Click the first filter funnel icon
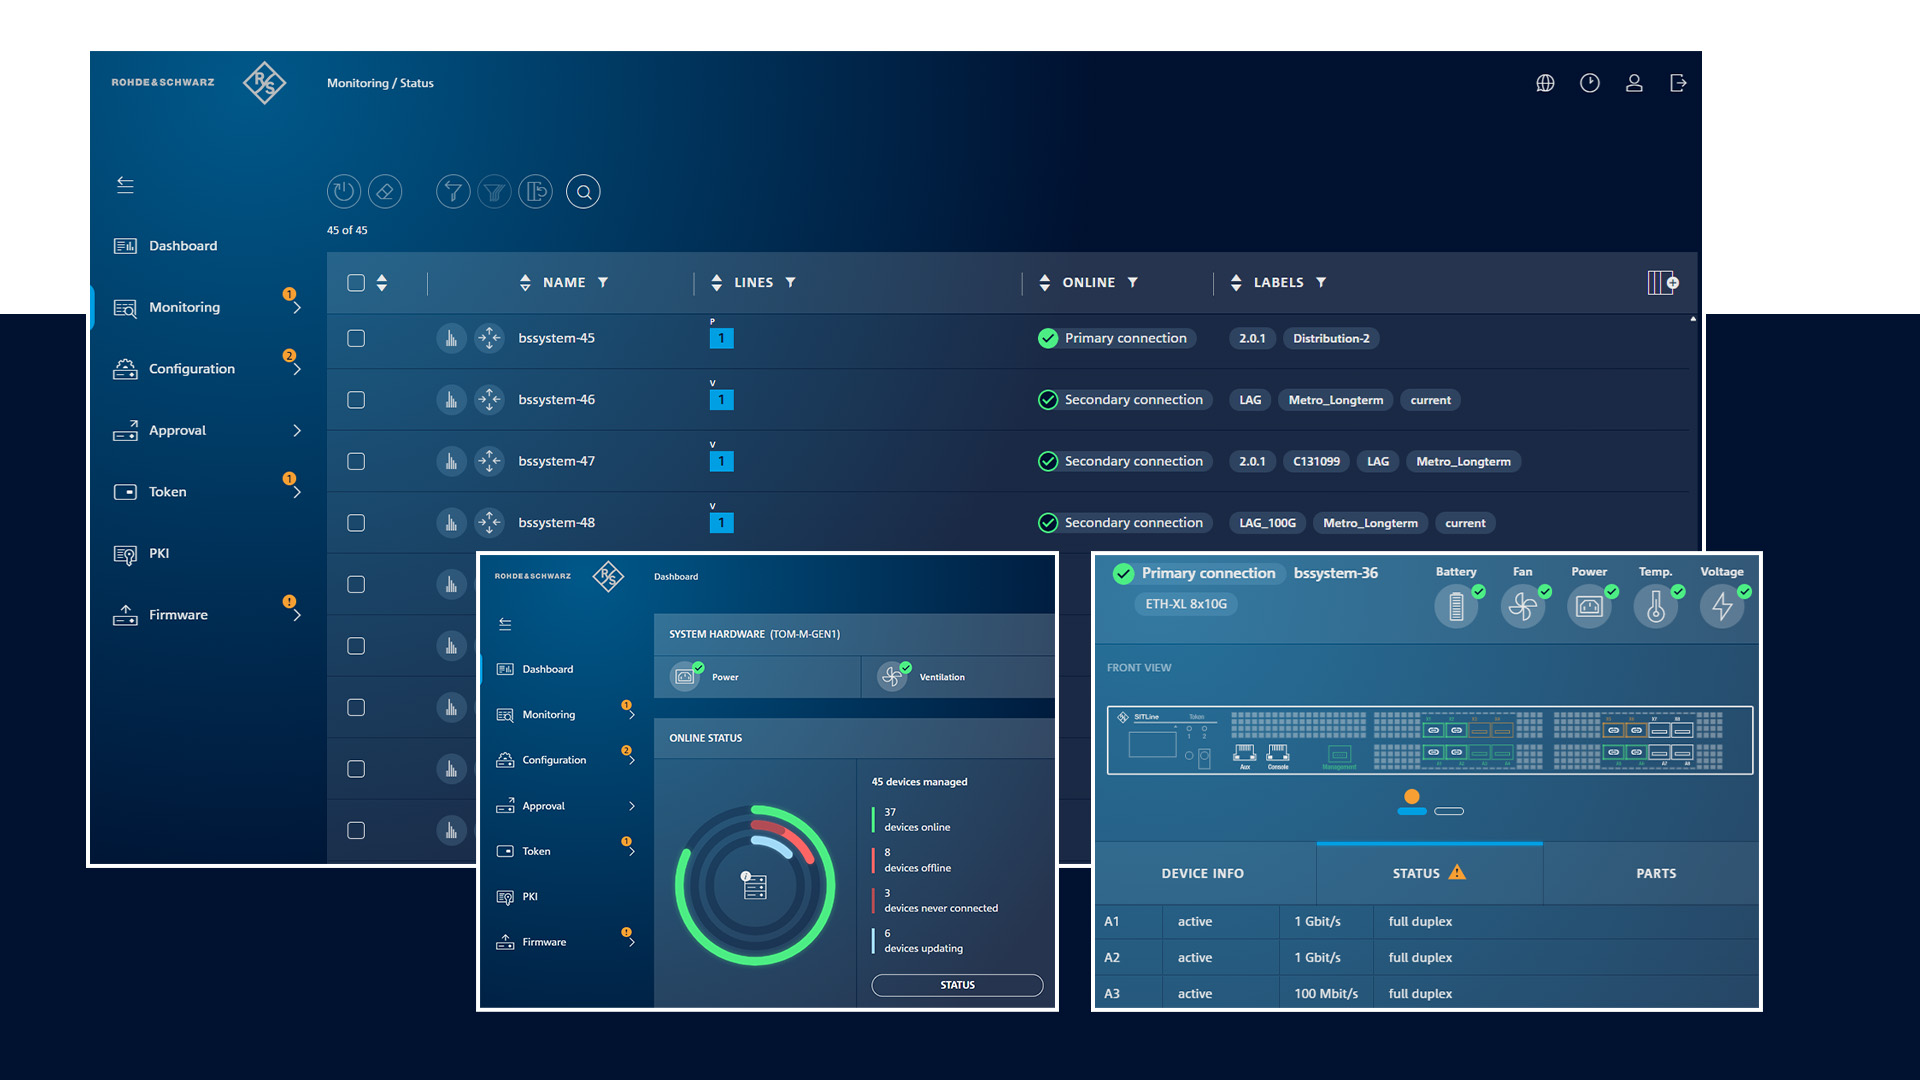 (453, 191)
